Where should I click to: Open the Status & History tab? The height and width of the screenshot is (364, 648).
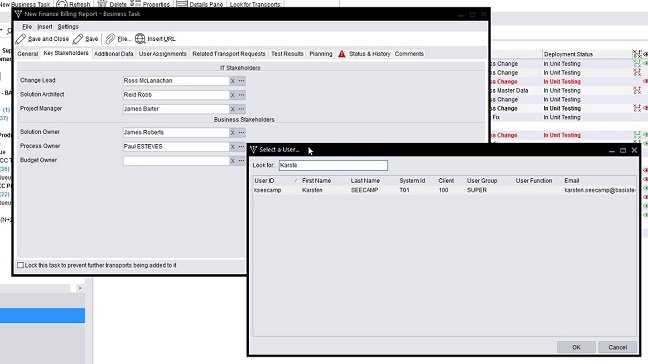364,54
